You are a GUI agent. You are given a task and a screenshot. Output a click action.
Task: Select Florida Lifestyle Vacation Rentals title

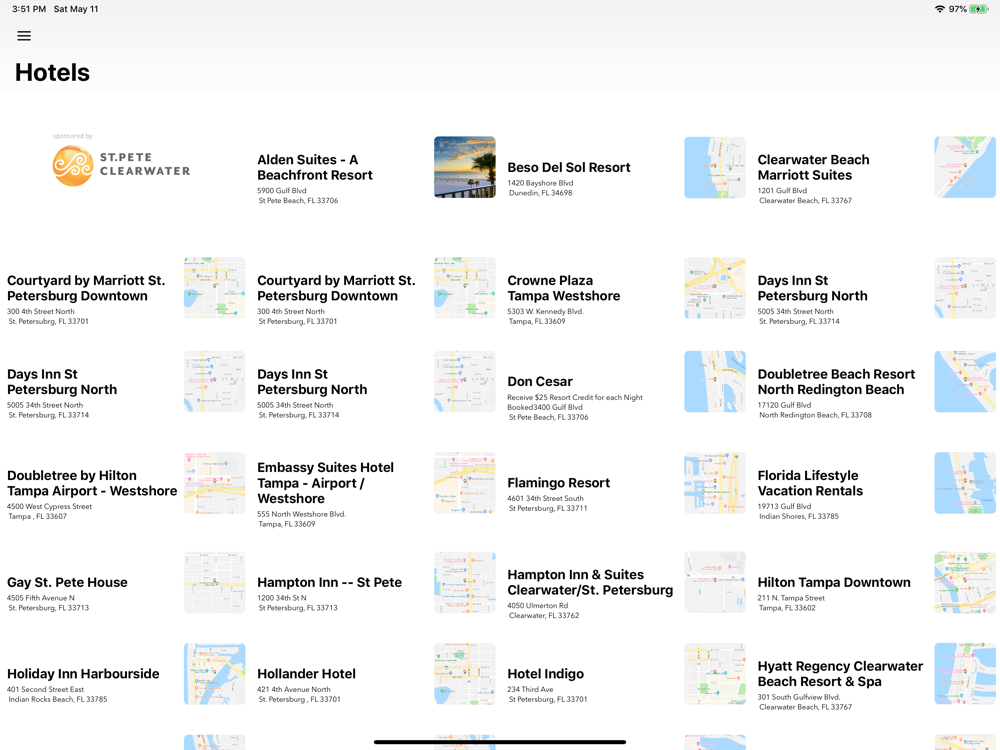(810, 483)
